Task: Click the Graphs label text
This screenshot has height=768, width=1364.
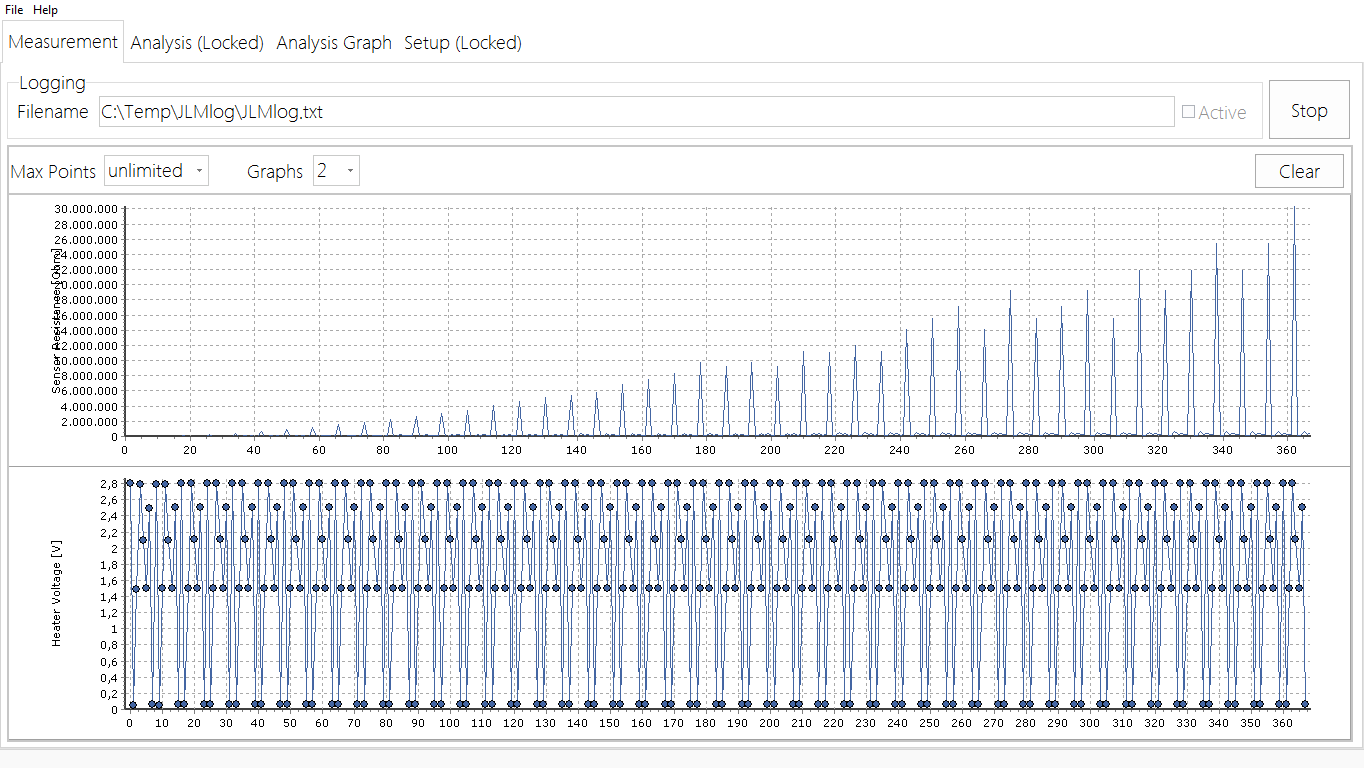Action: coord(275,171)
